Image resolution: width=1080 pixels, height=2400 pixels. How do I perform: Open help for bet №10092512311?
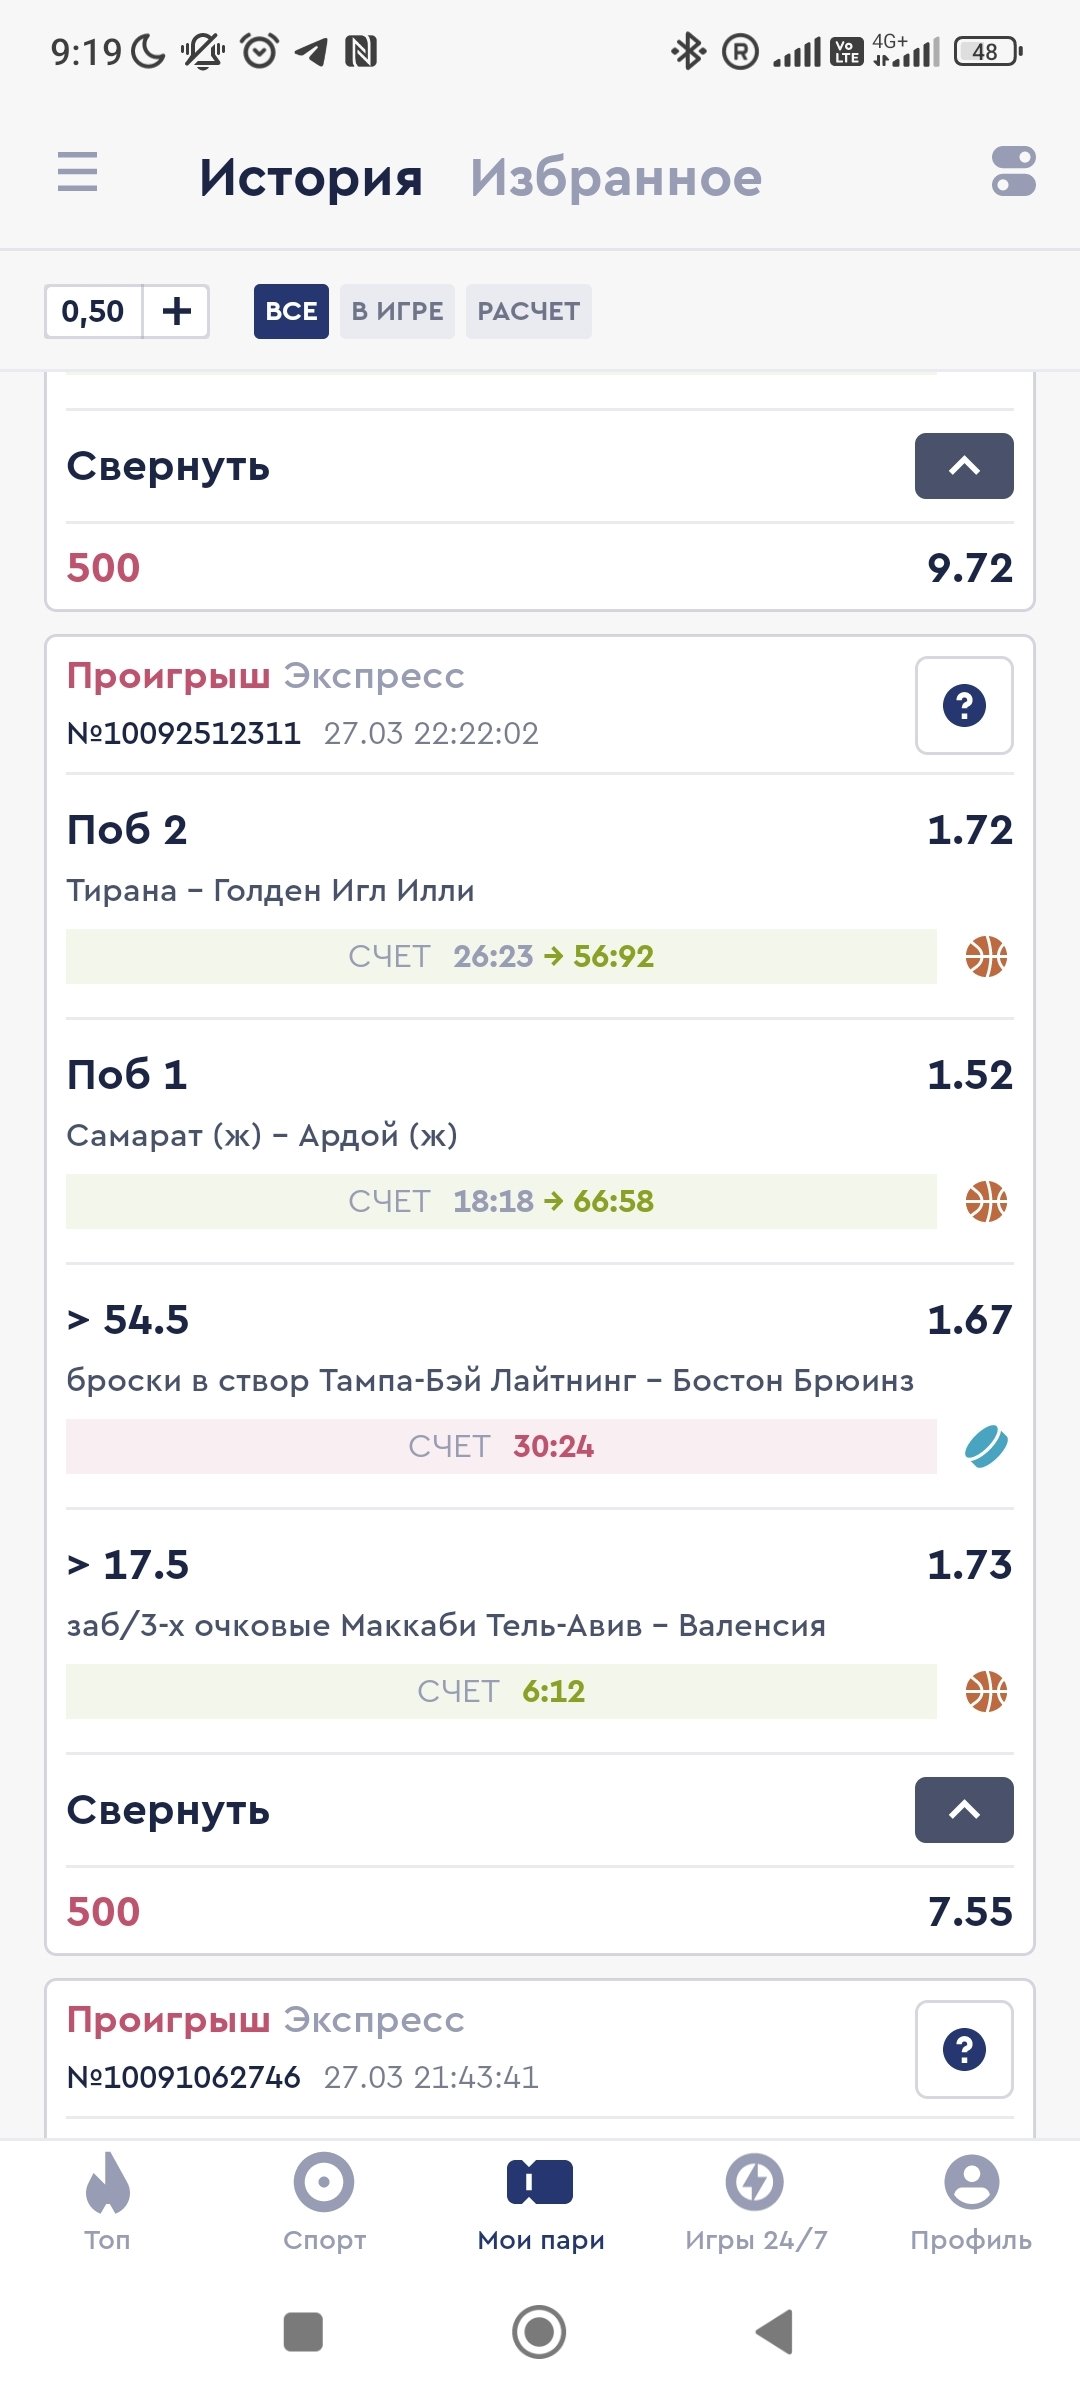(964, 705)
